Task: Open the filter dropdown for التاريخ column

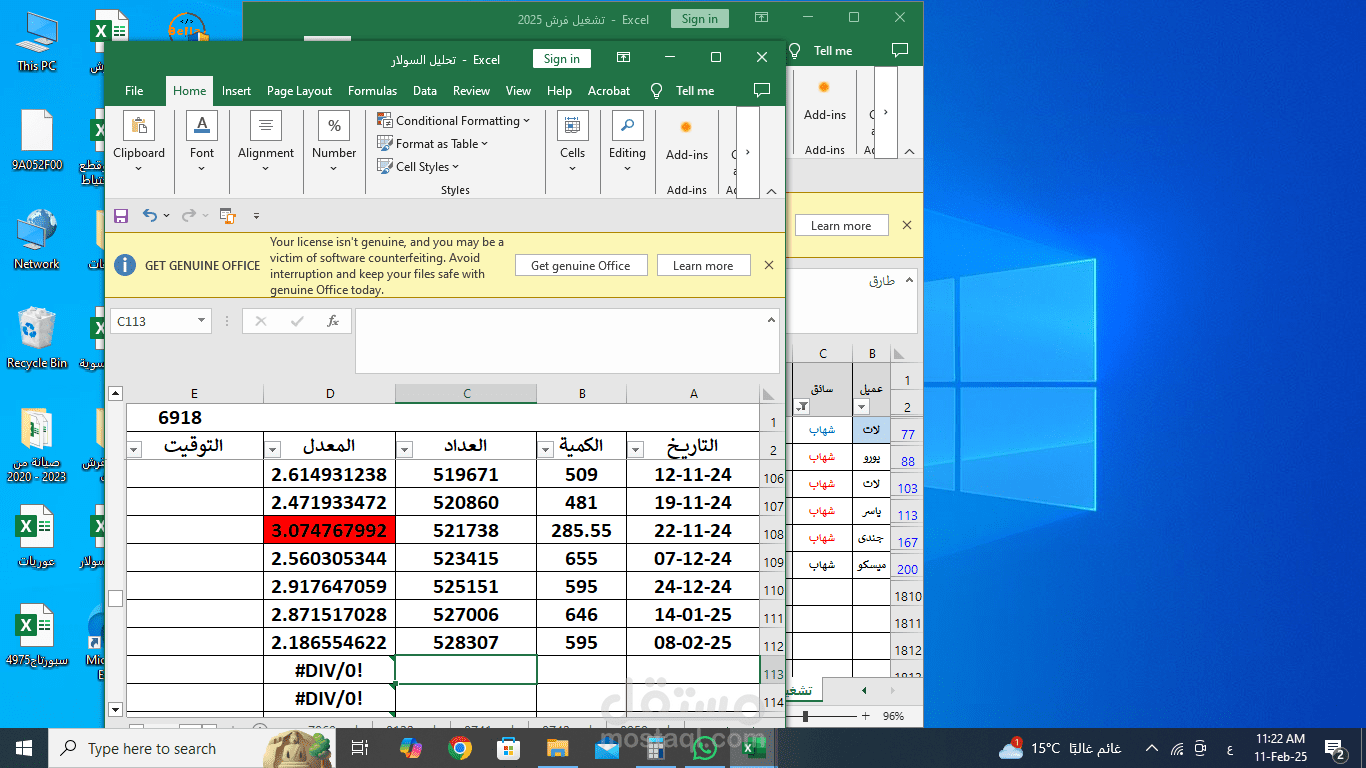Action: click(637, 449)
